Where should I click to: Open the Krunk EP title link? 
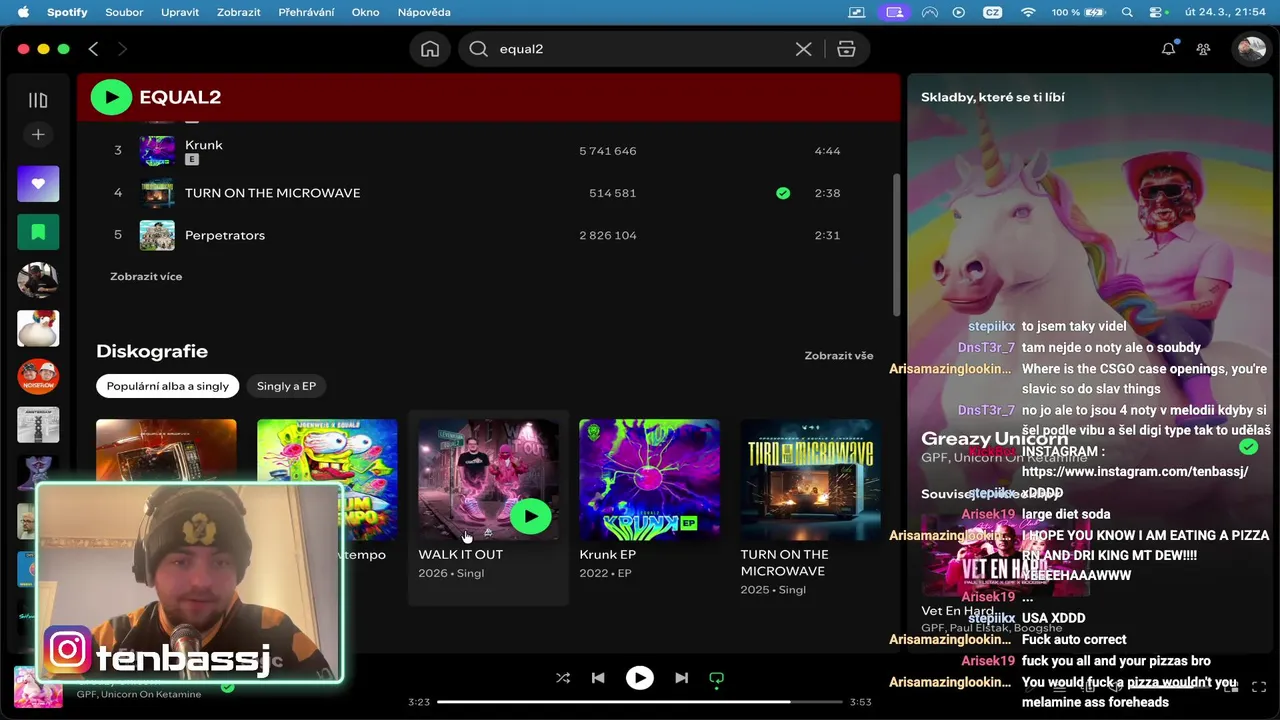tap(607, 554)
